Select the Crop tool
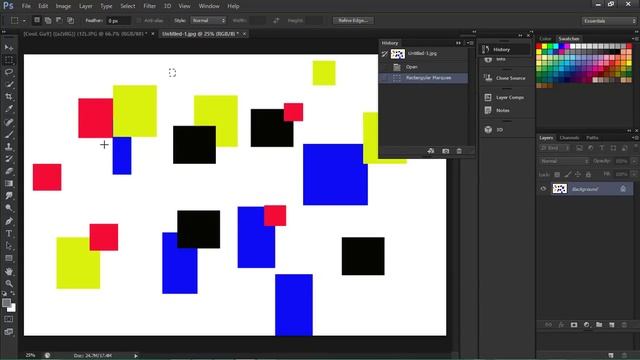The width and height of the screenshot is (640, 360). tap(9, 97)
